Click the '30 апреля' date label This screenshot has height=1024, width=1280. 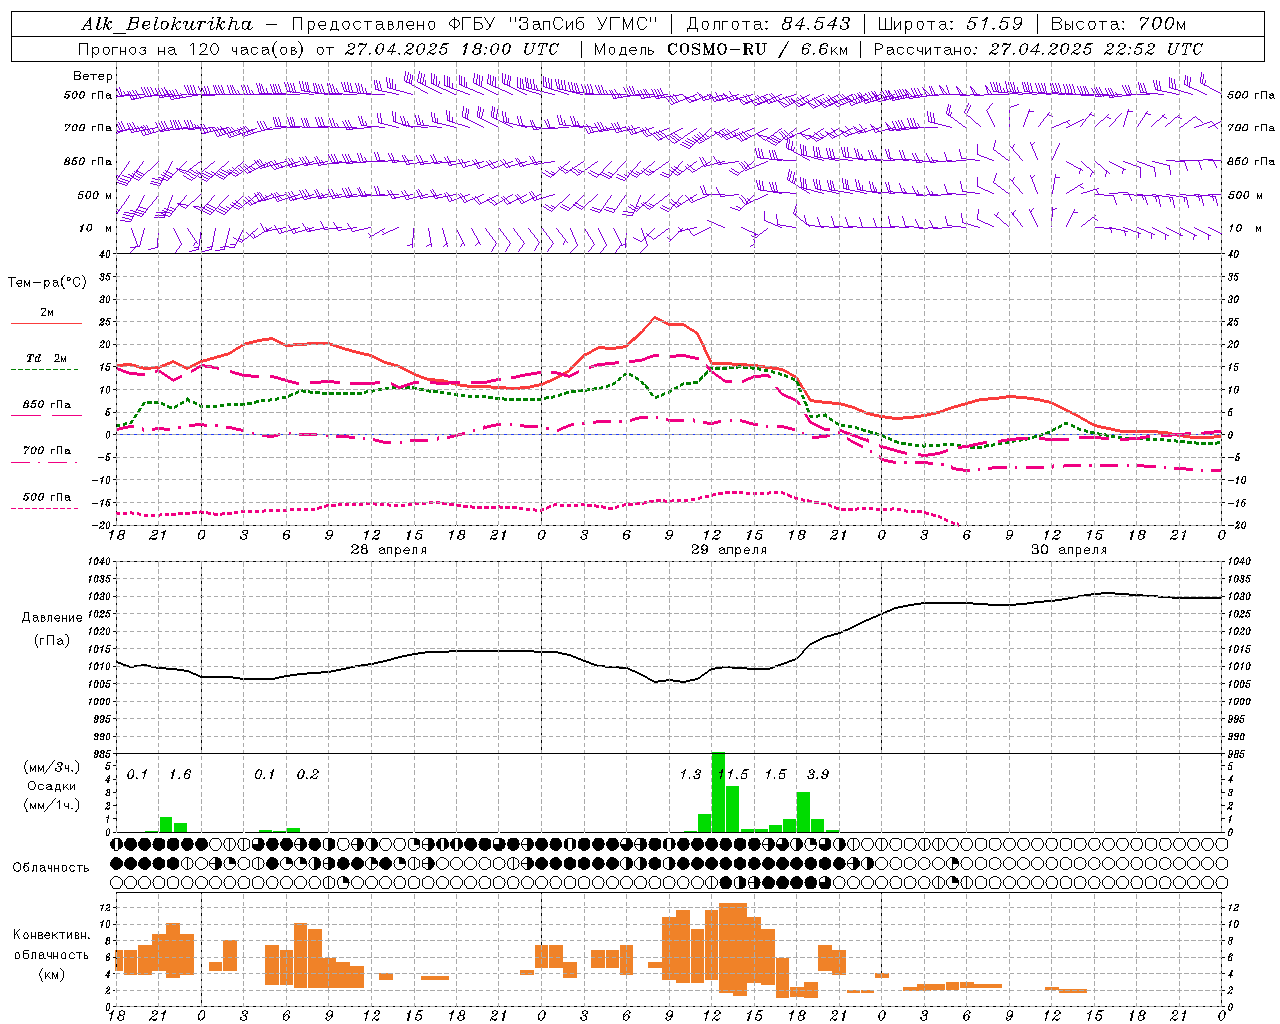pyautogui.click(x=1069, y=550)
